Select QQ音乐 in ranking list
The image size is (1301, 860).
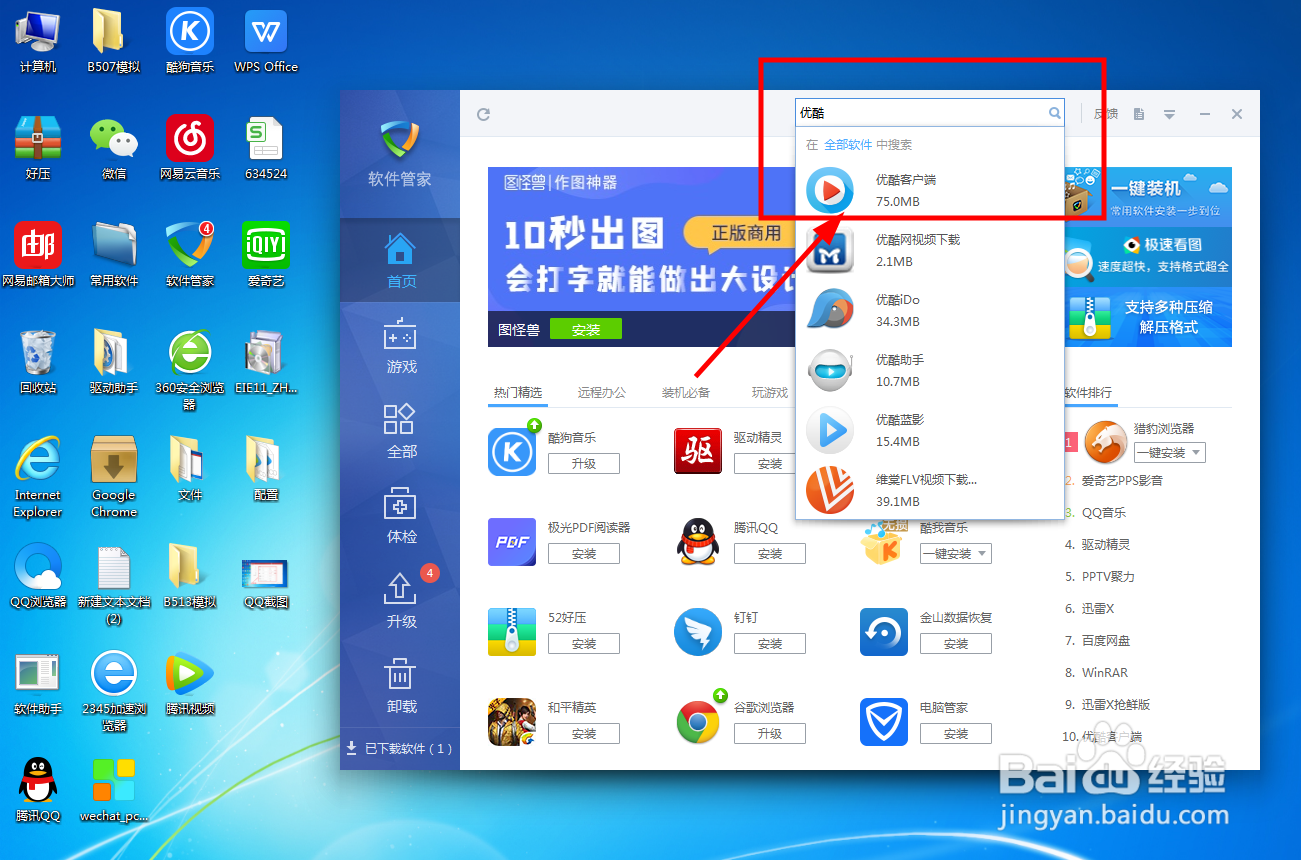click(x=1104, y=513)
